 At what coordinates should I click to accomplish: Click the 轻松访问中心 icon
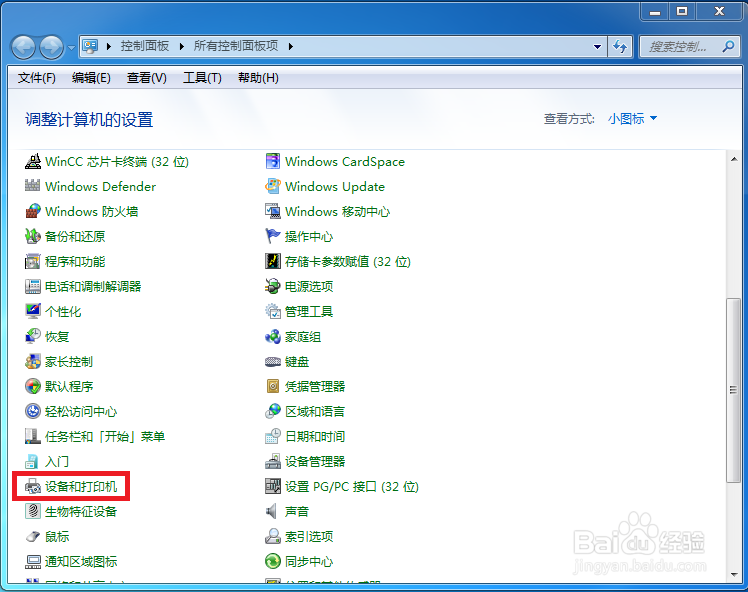tap(32, 411)
